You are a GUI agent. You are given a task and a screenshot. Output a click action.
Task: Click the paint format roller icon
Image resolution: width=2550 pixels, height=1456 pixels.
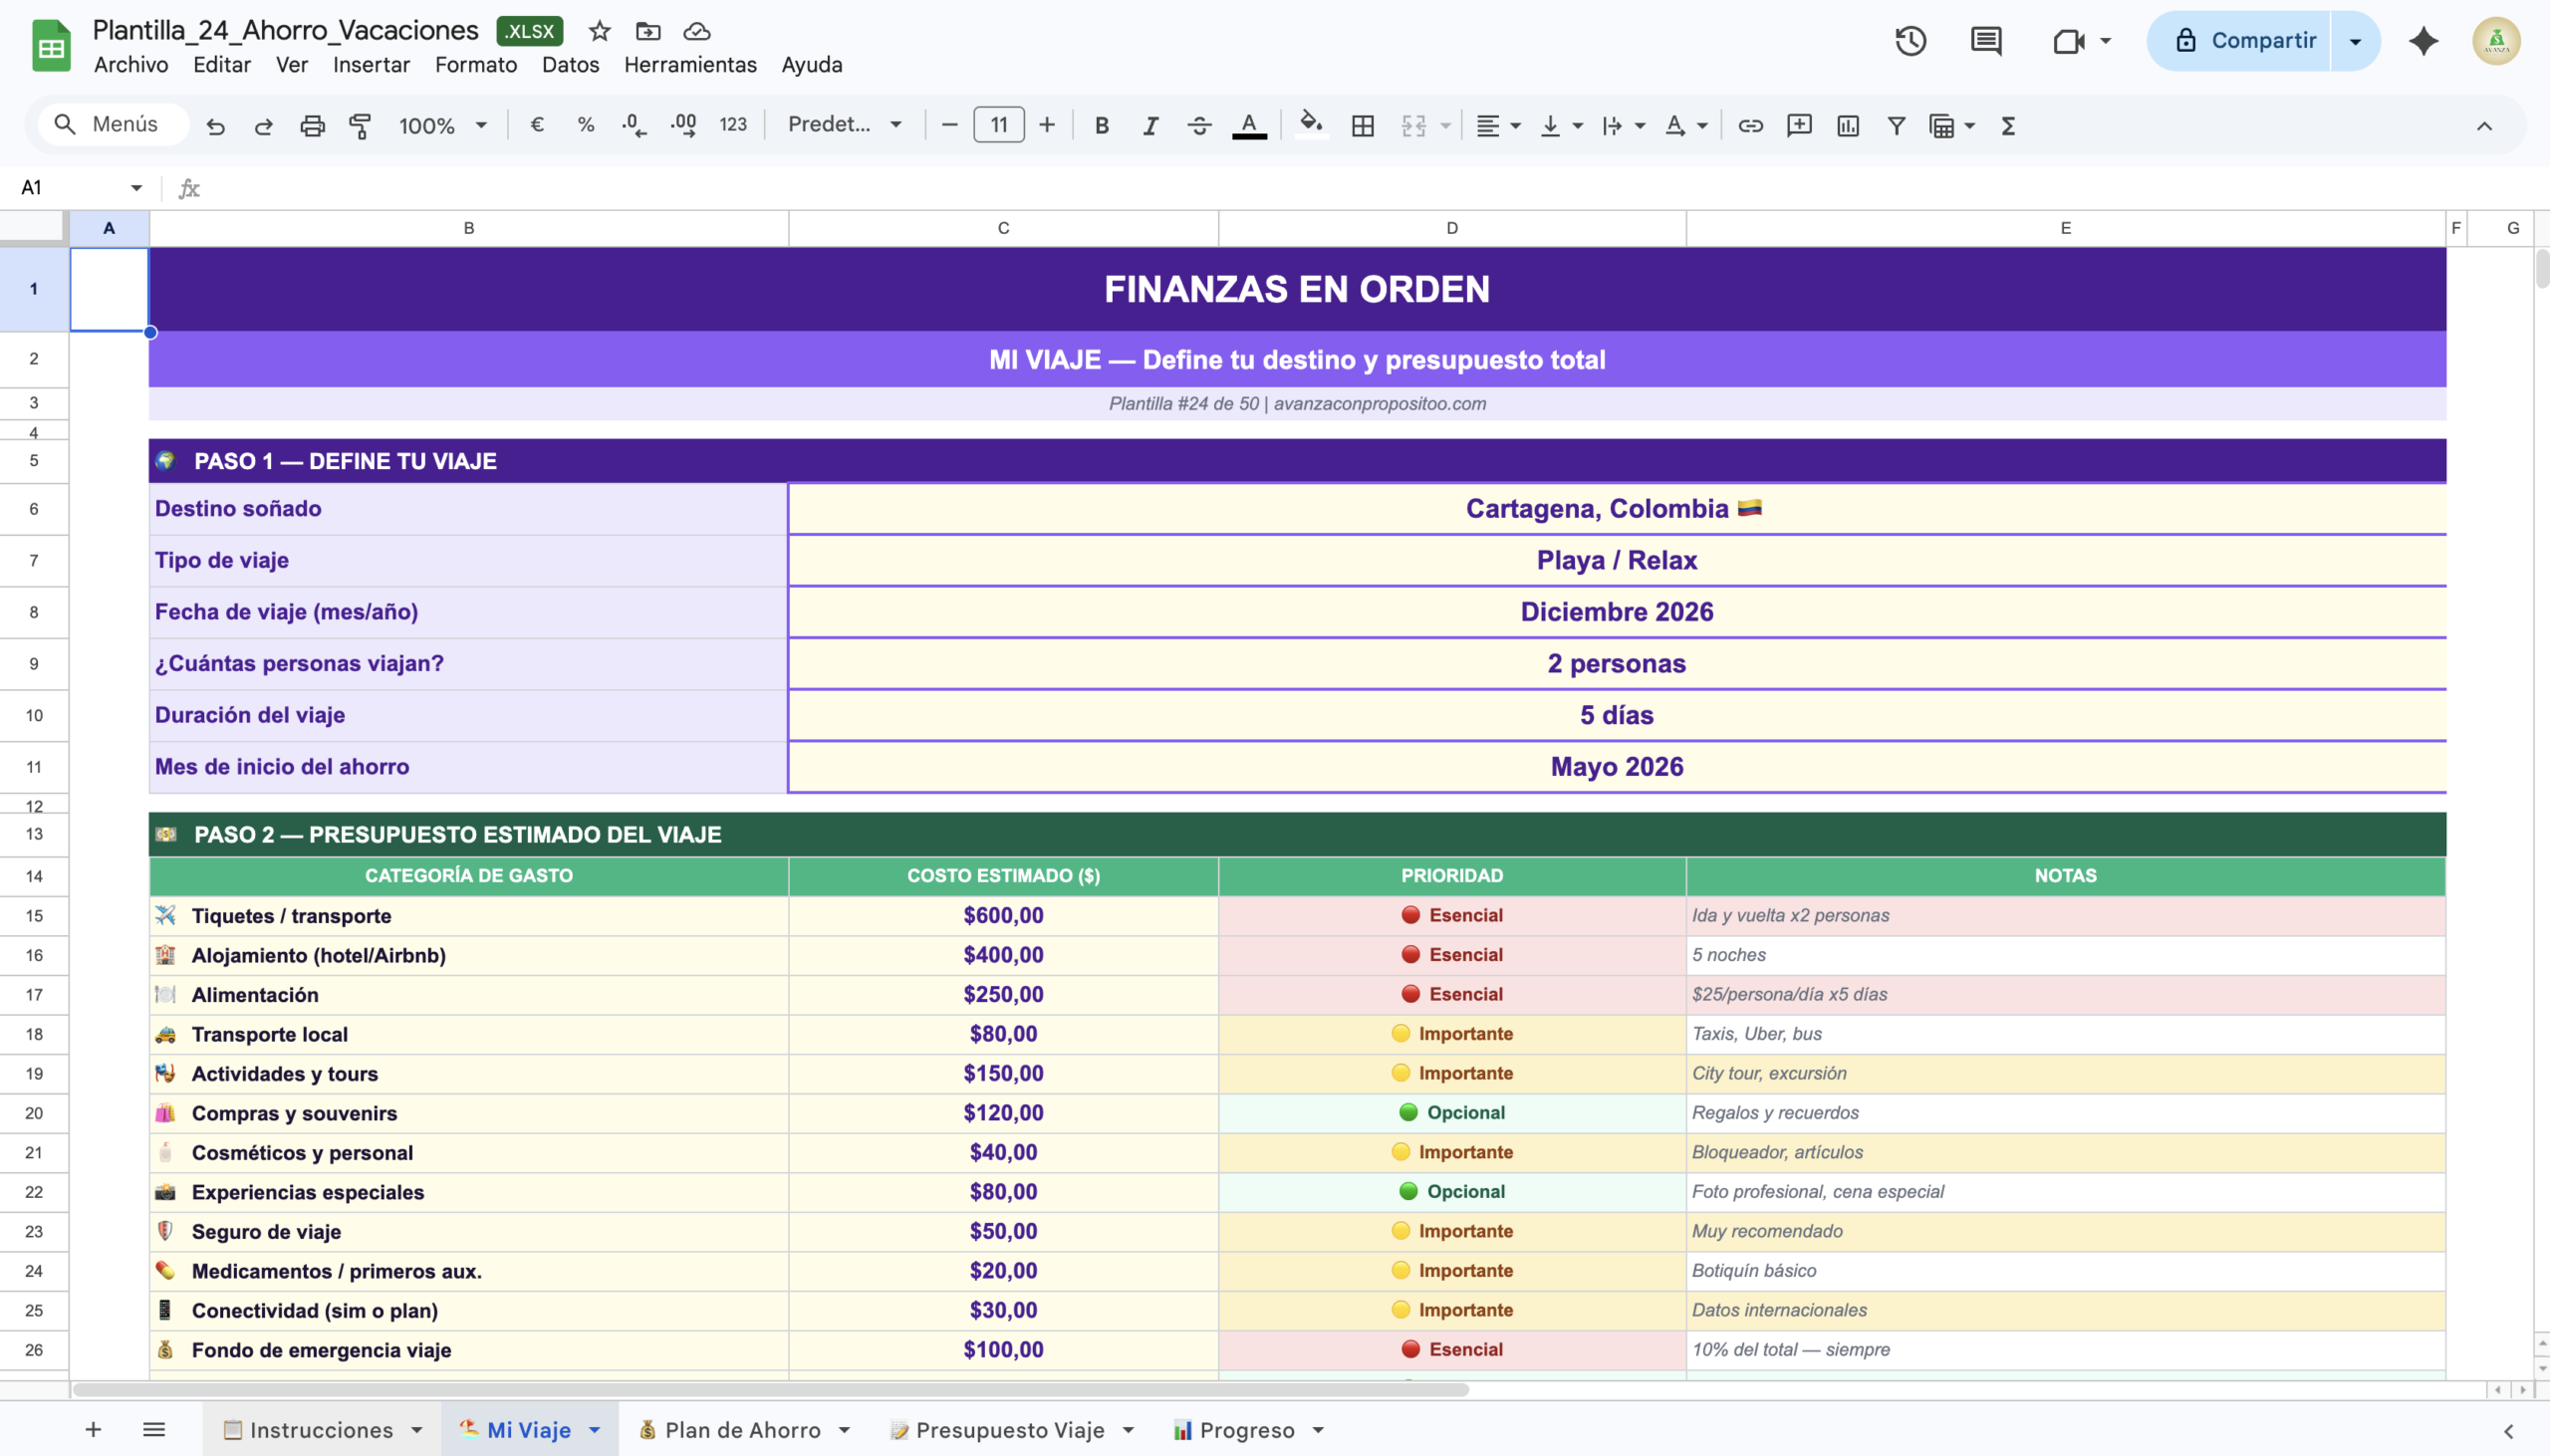point(360,126)
